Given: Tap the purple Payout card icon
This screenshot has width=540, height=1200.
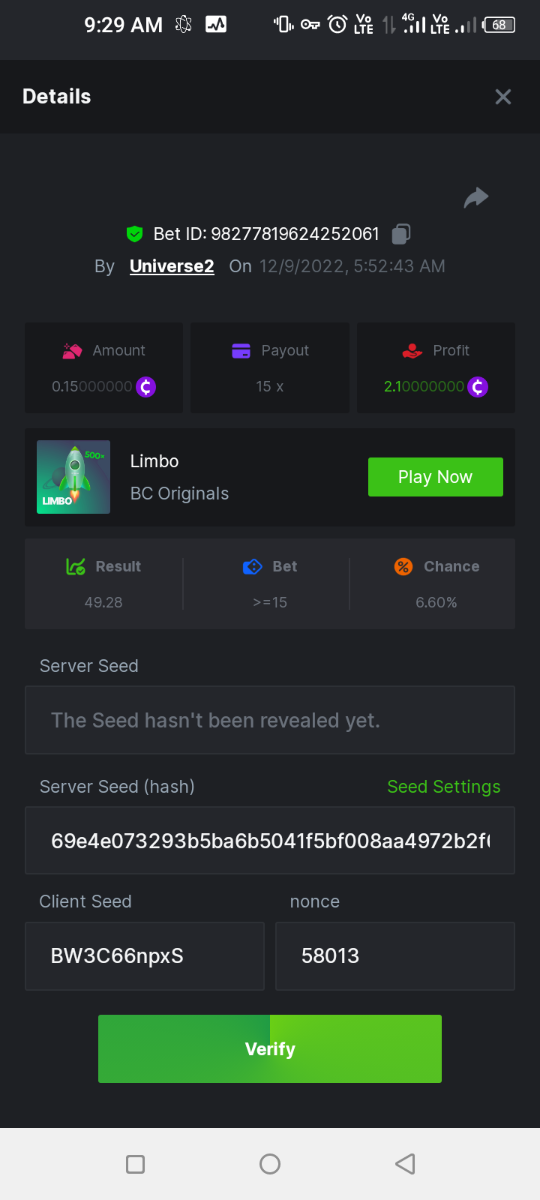Looking at the screenshot, I should 241,350.
